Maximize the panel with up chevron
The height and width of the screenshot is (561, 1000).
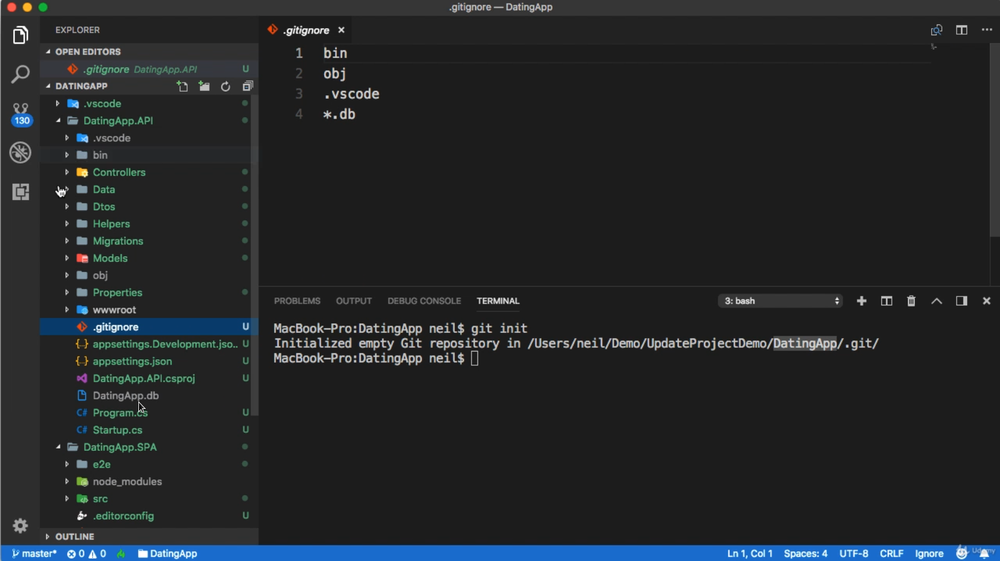[936, 301]
